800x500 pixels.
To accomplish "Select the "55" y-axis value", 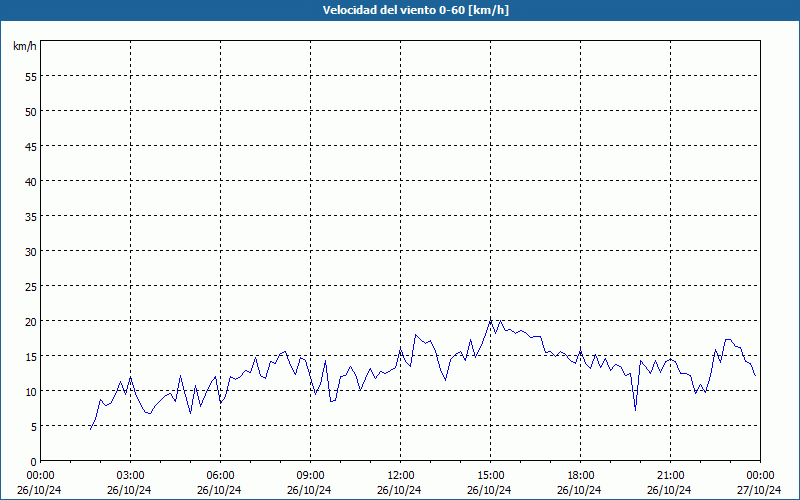I will coord(31,77).
